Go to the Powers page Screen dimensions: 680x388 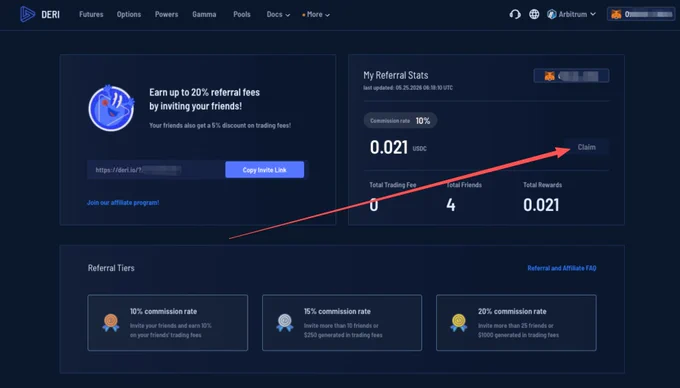(x=167, y=14)
